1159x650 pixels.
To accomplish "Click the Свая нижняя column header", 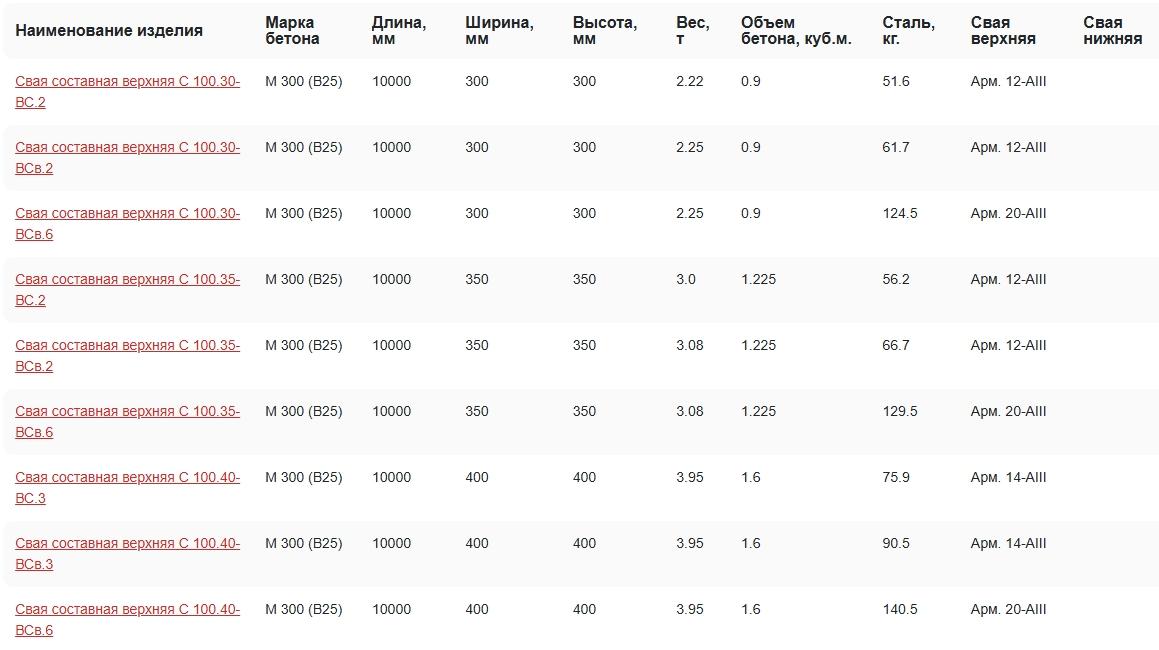I will (x=1112, y=31).
